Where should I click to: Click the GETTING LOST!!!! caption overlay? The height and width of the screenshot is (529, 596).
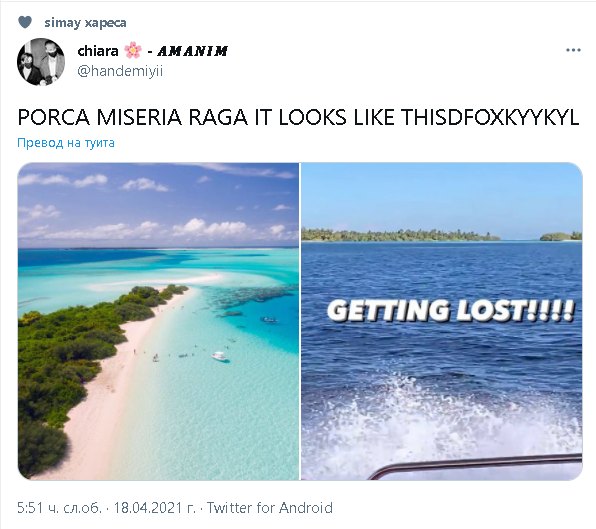[451, 310]
